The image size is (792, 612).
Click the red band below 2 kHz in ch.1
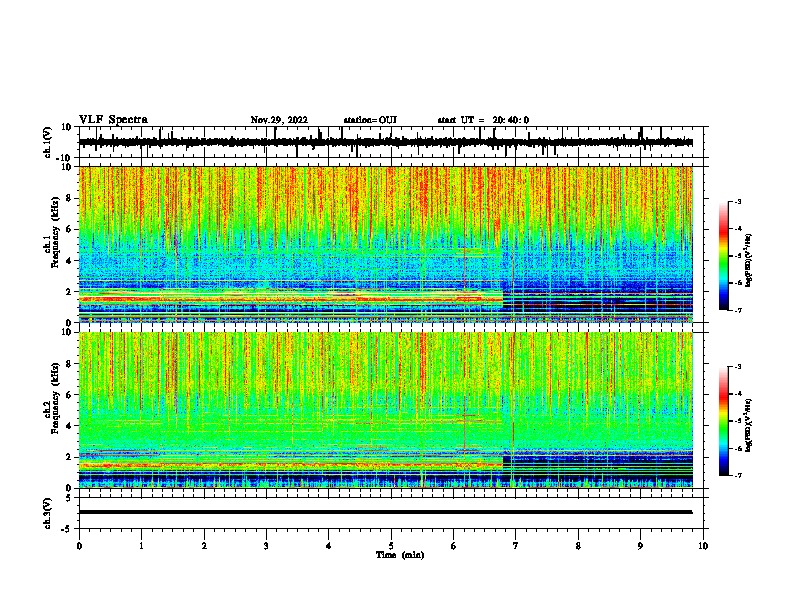click(291, 299)
